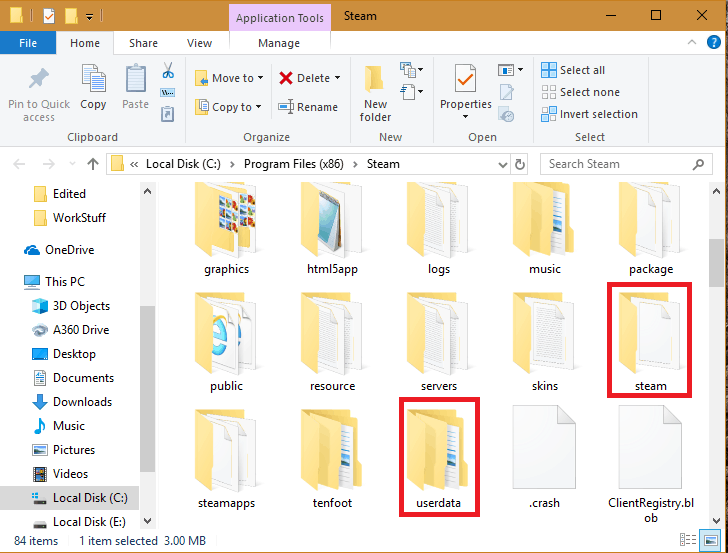Open the Delete dropdown arrow
This screenshot has width=728, height=553.
point(338,78)
